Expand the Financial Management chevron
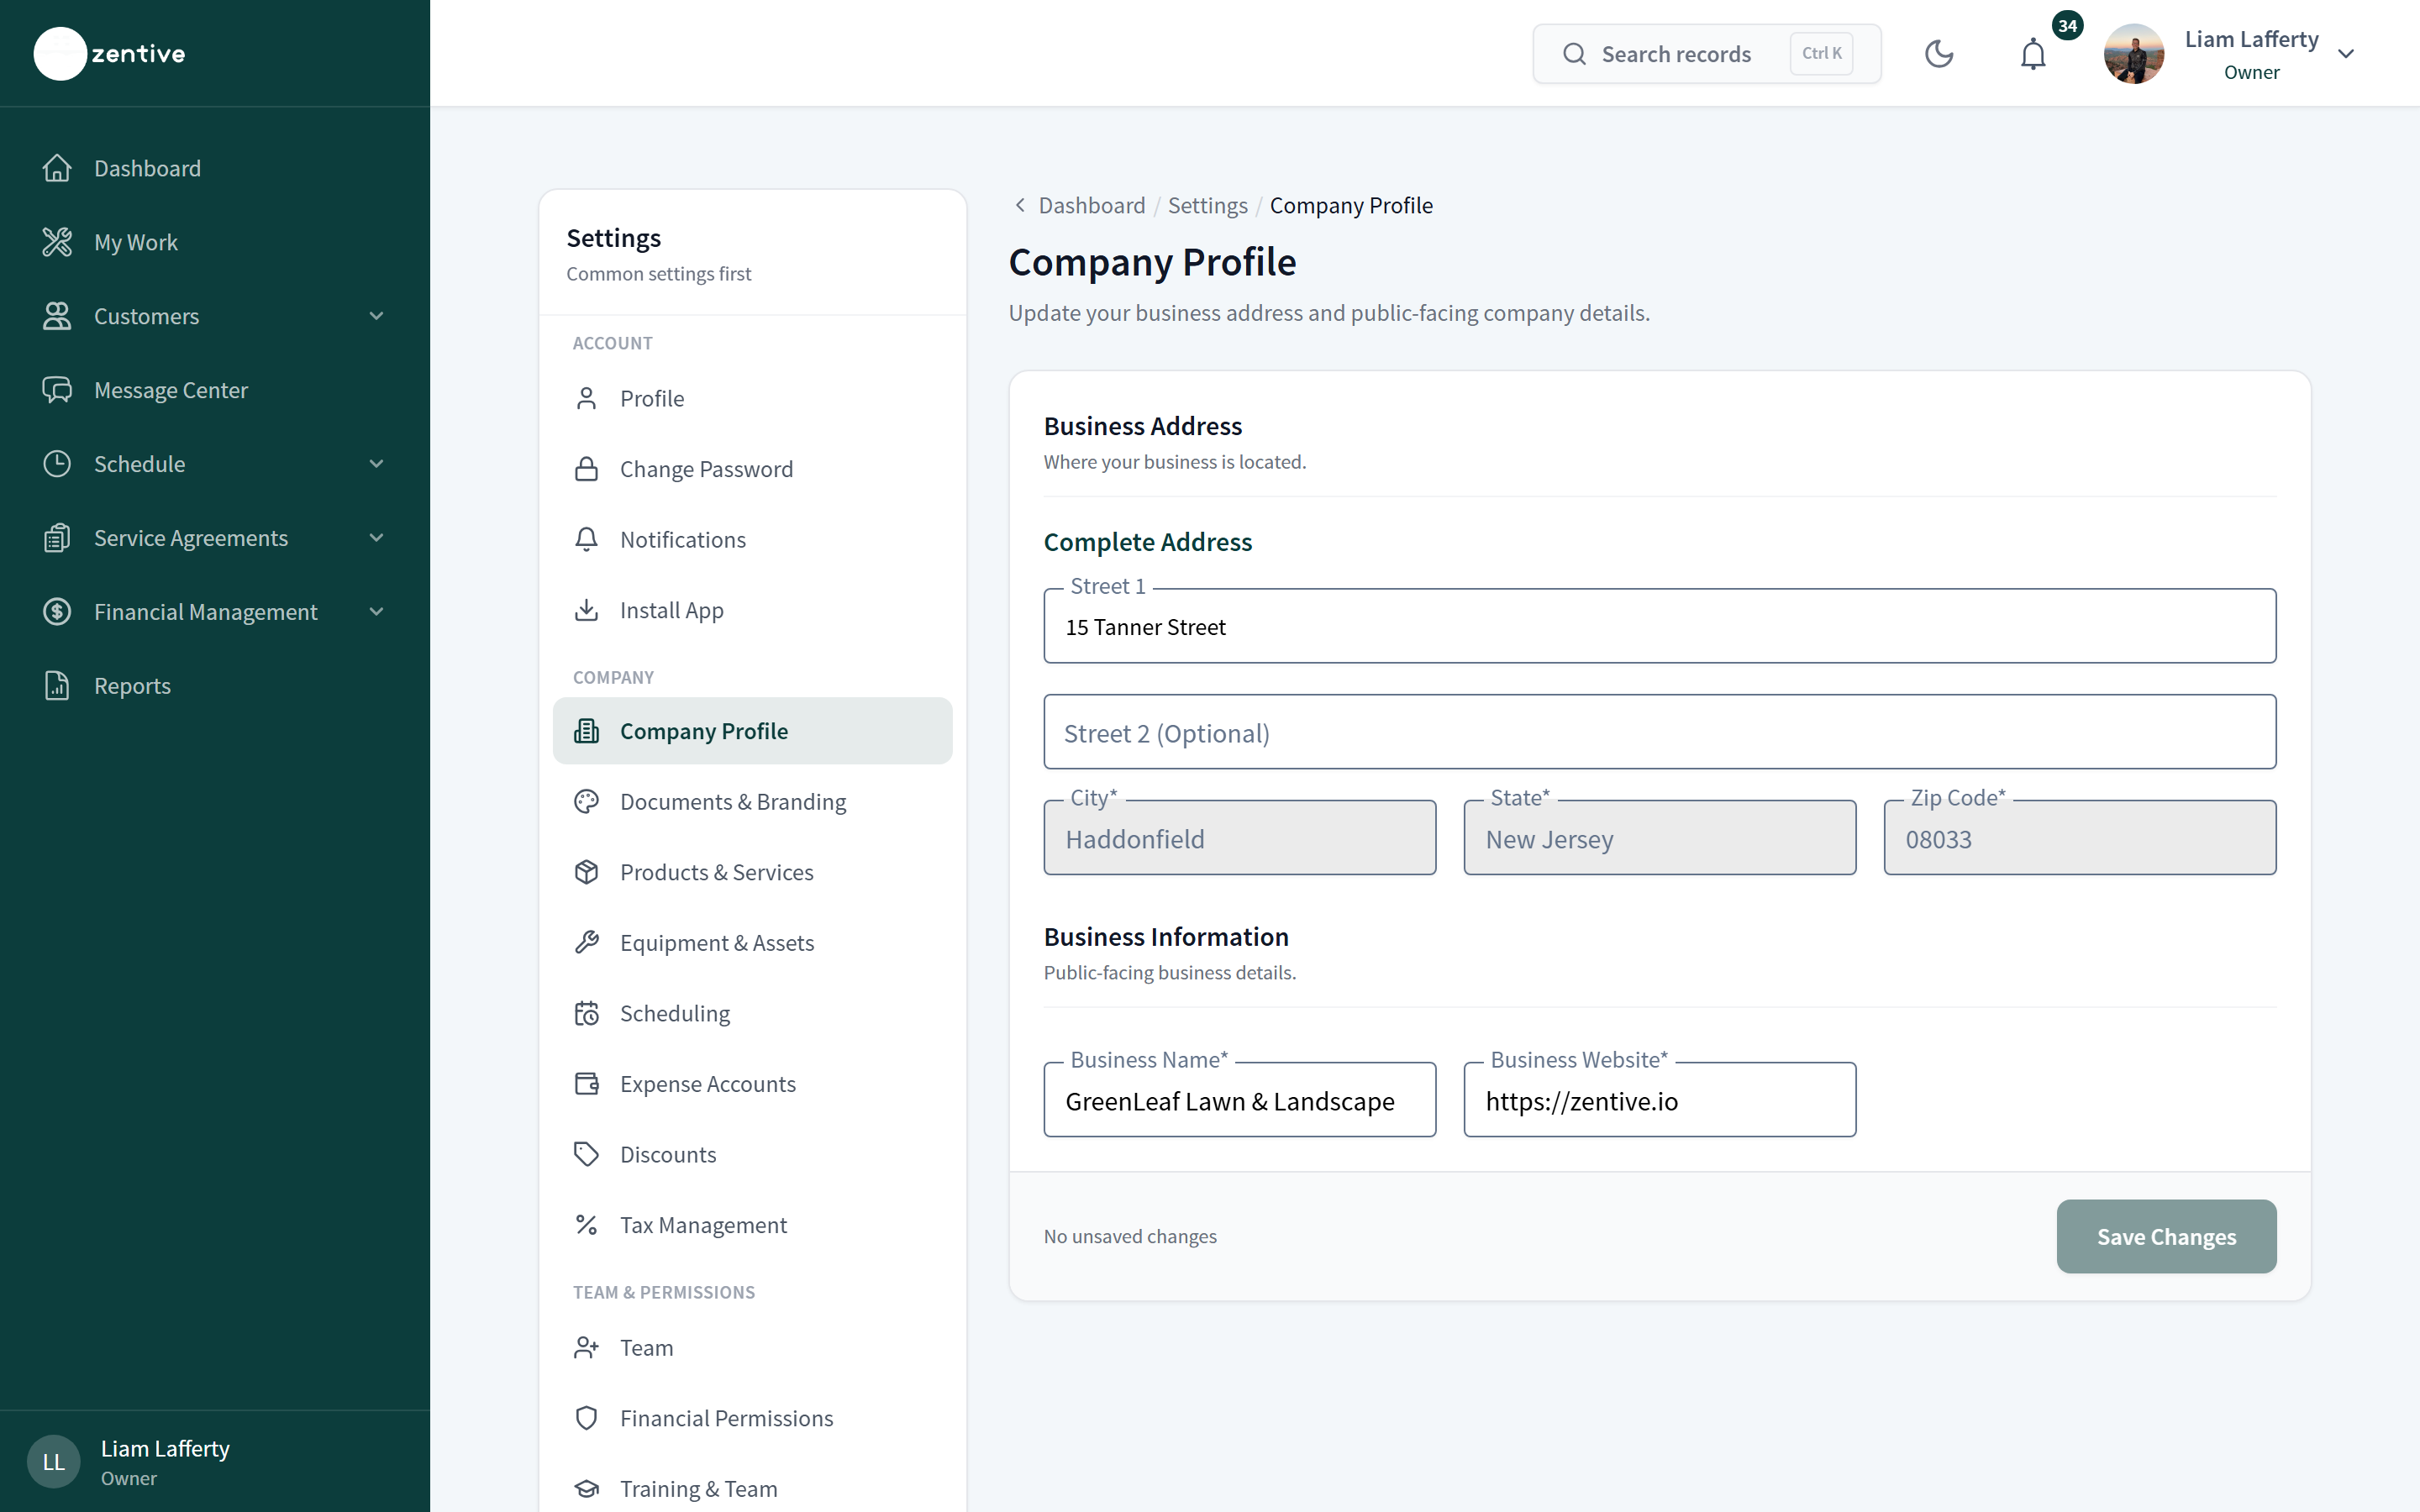 coord(377,612)
